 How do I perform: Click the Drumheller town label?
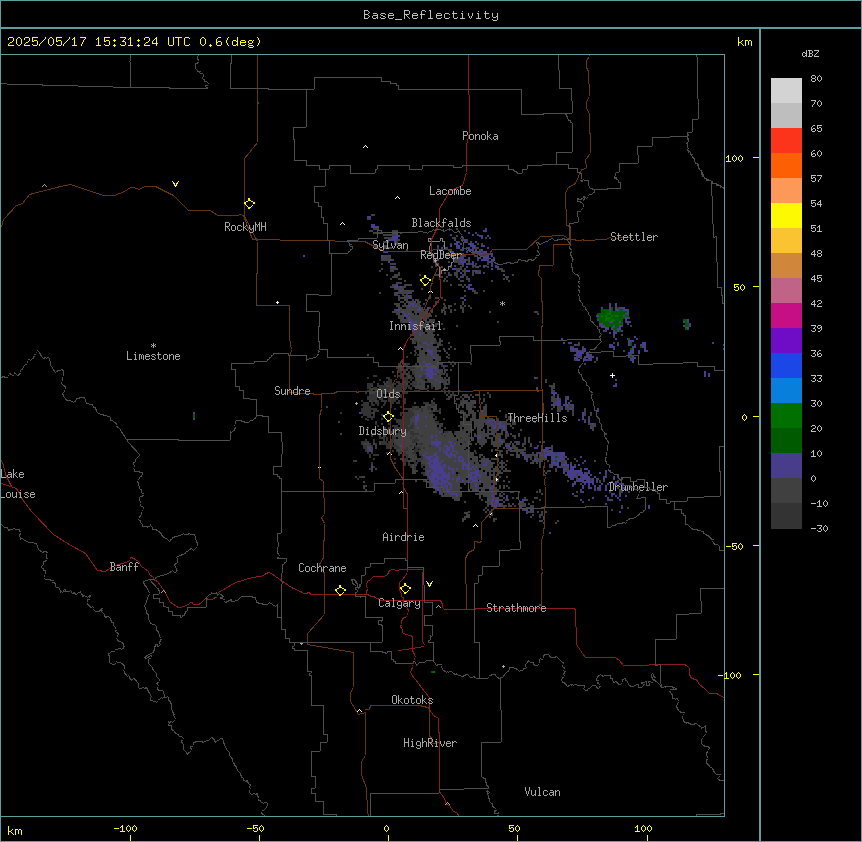[638, 487]
